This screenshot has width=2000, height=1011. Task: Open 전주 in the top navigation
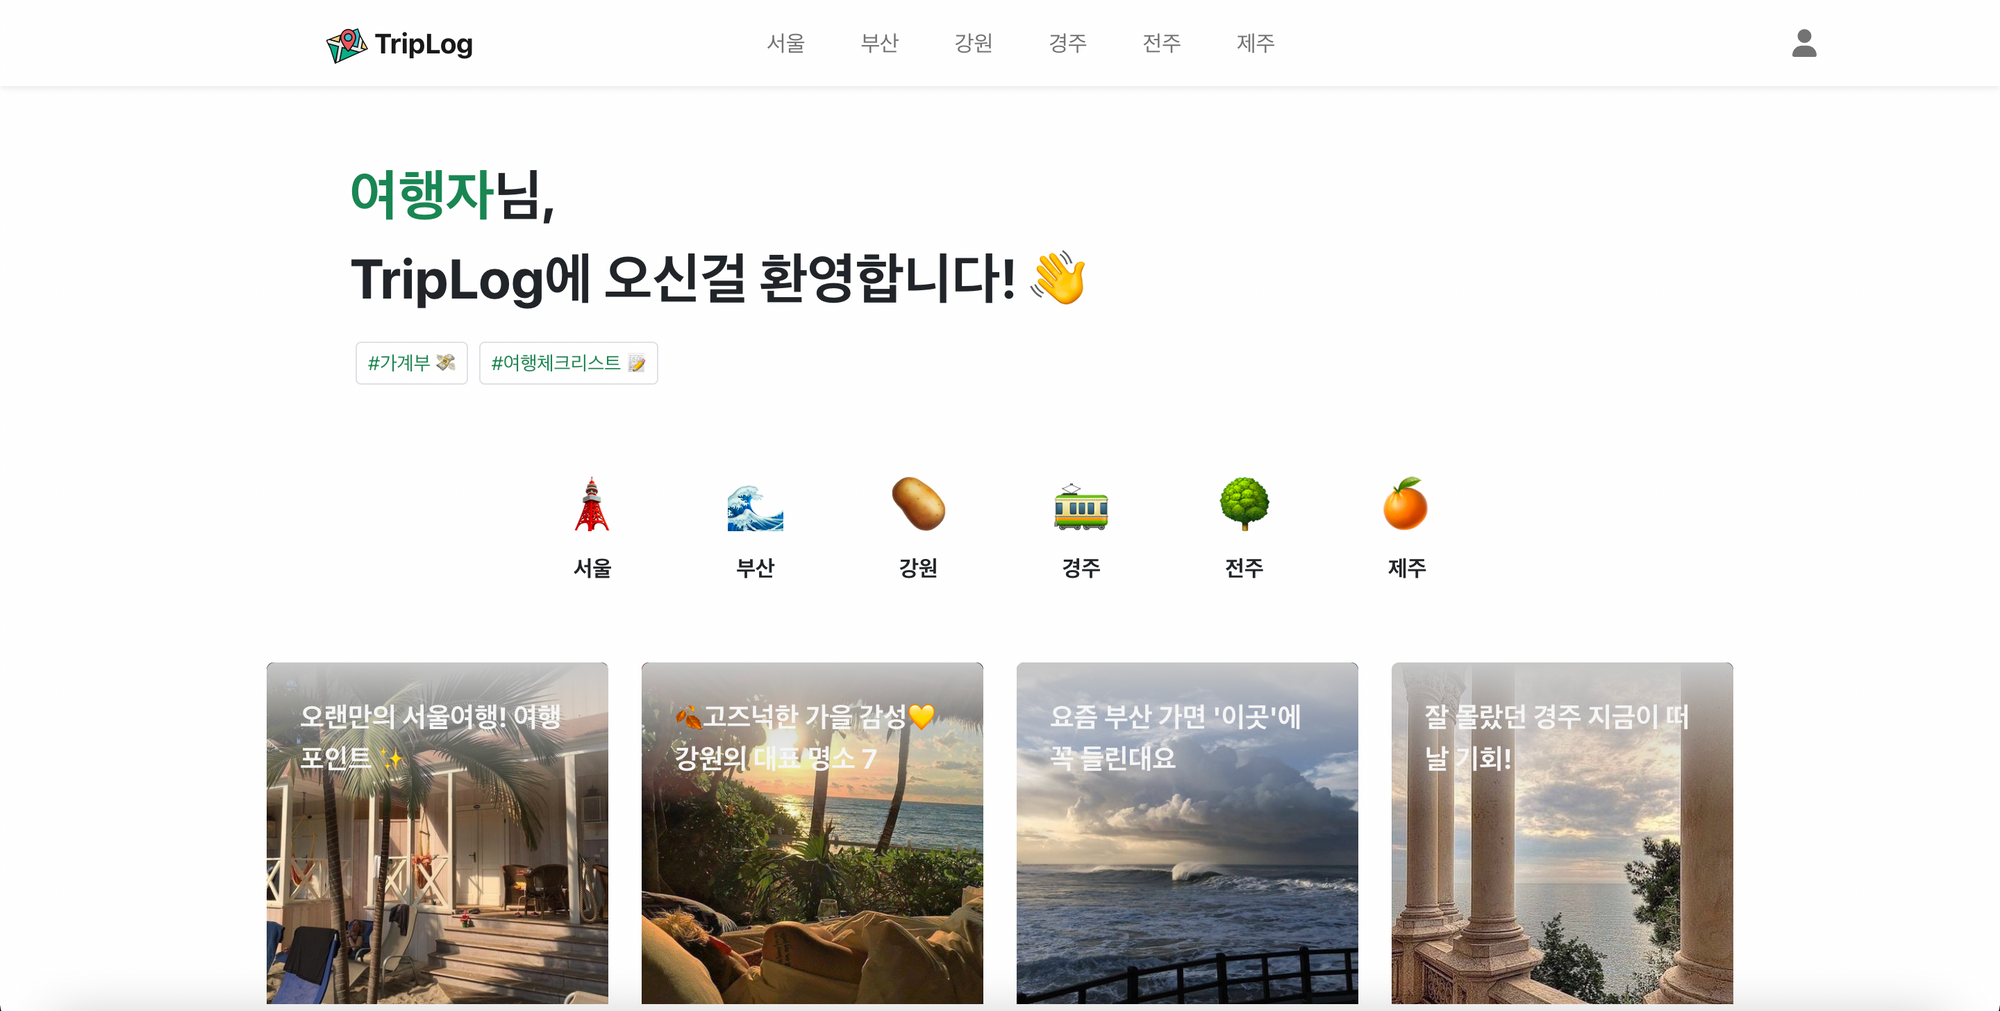point(1162,43)
